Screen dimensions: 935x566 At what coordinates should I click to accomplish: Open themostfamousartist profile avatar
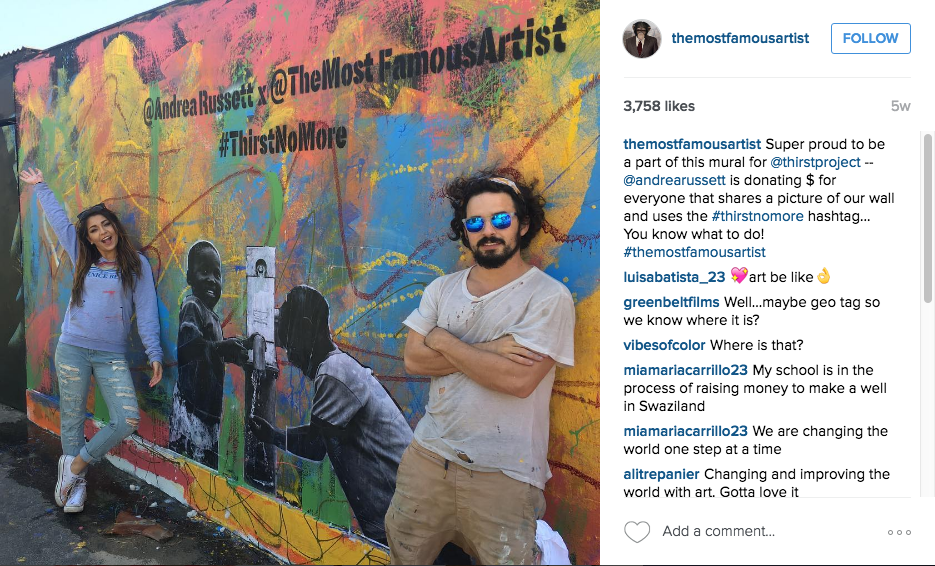pyautogui.click(x=642, y=39)
